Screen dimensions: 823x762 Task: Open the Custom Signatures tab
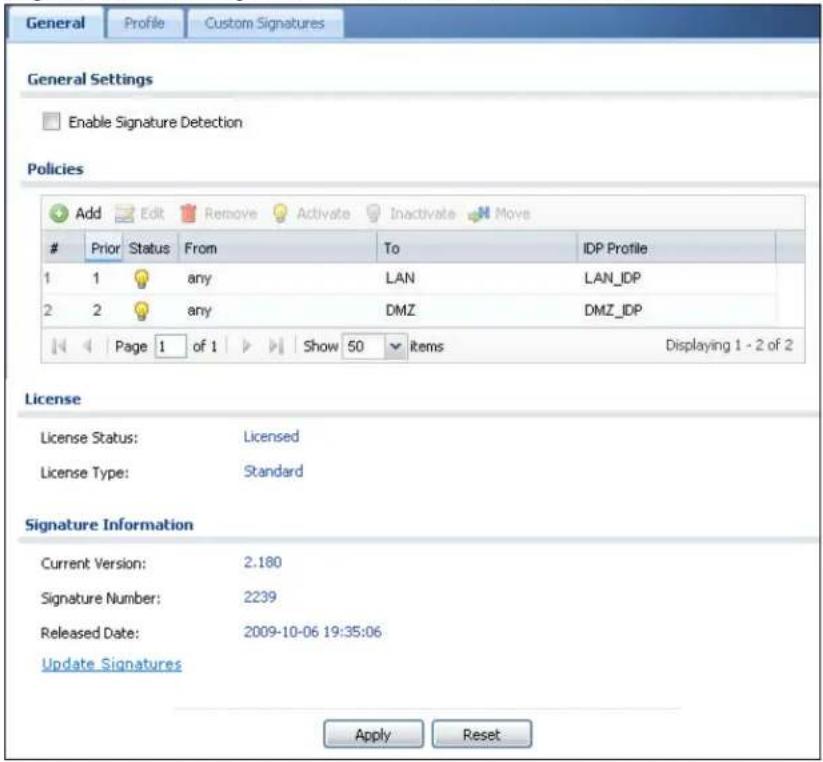pos(265,23)
